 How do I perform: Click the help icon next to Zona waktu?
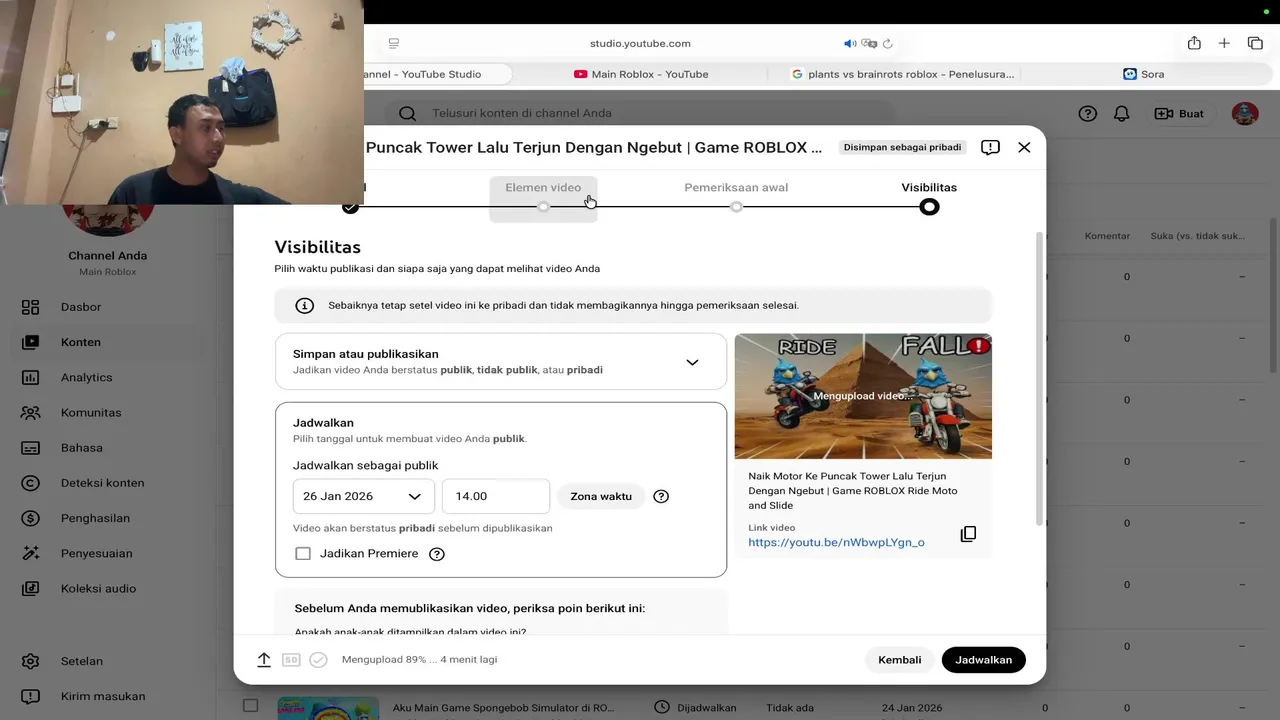tap(661, 496)
